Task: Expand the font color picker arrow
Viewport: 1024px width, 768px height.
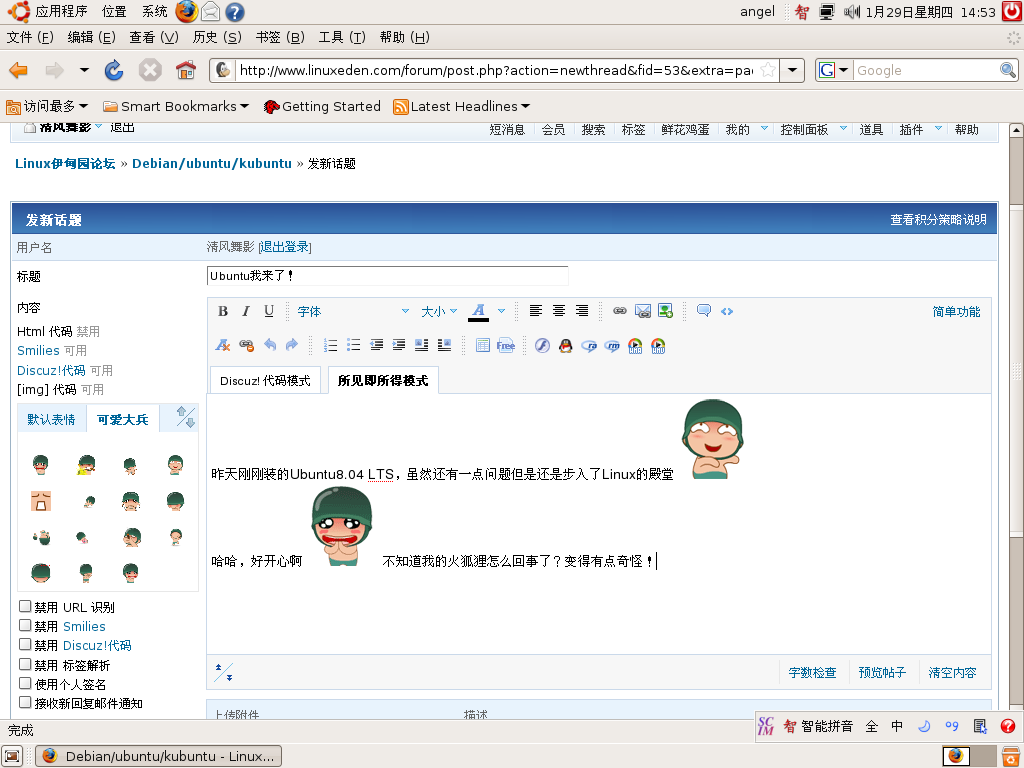Action: click(501, 312)
